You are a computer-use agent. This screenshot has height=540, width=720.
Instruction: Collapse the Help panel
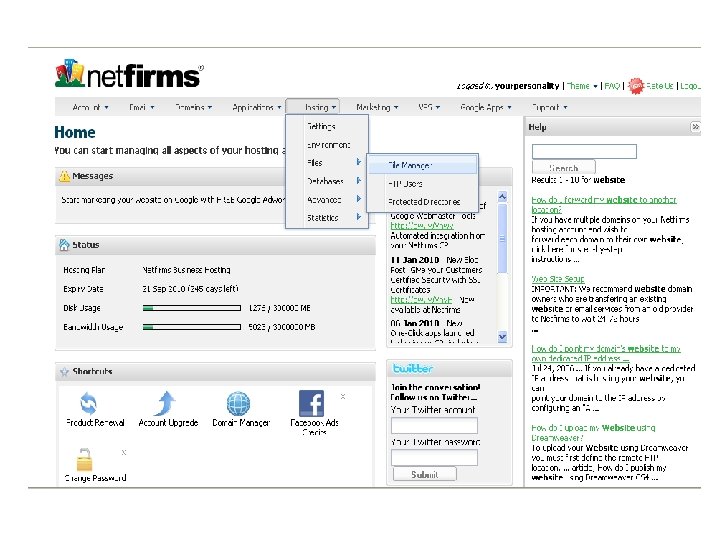click(x=695, y=127)
